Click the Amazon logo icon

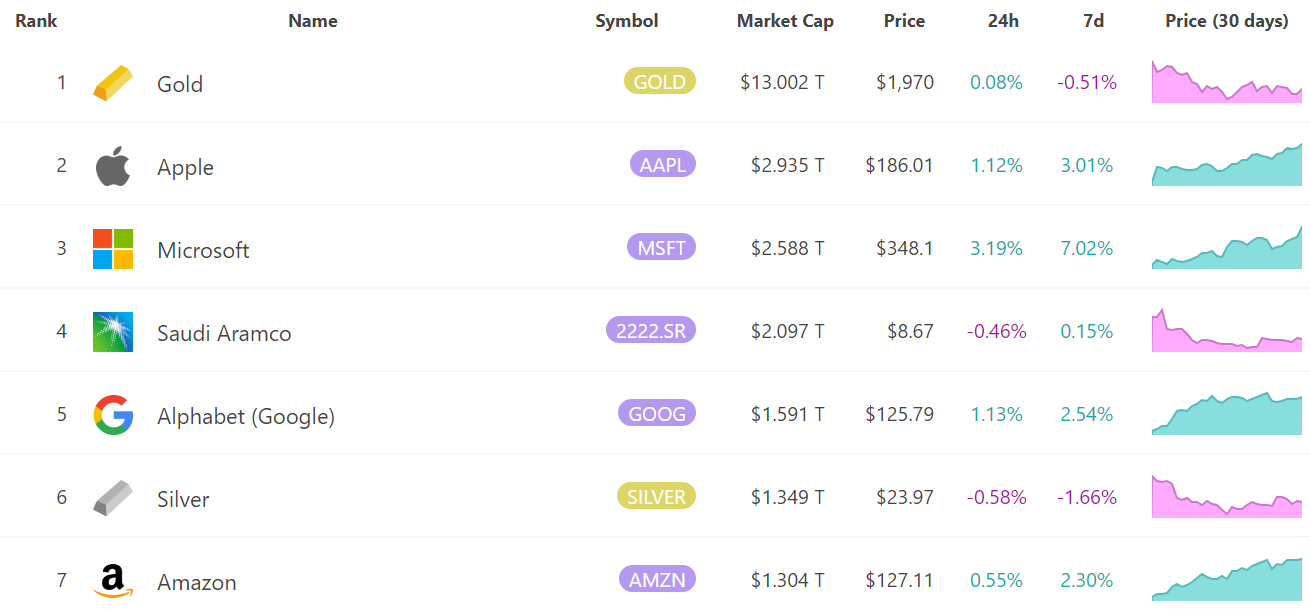(113, 581)
